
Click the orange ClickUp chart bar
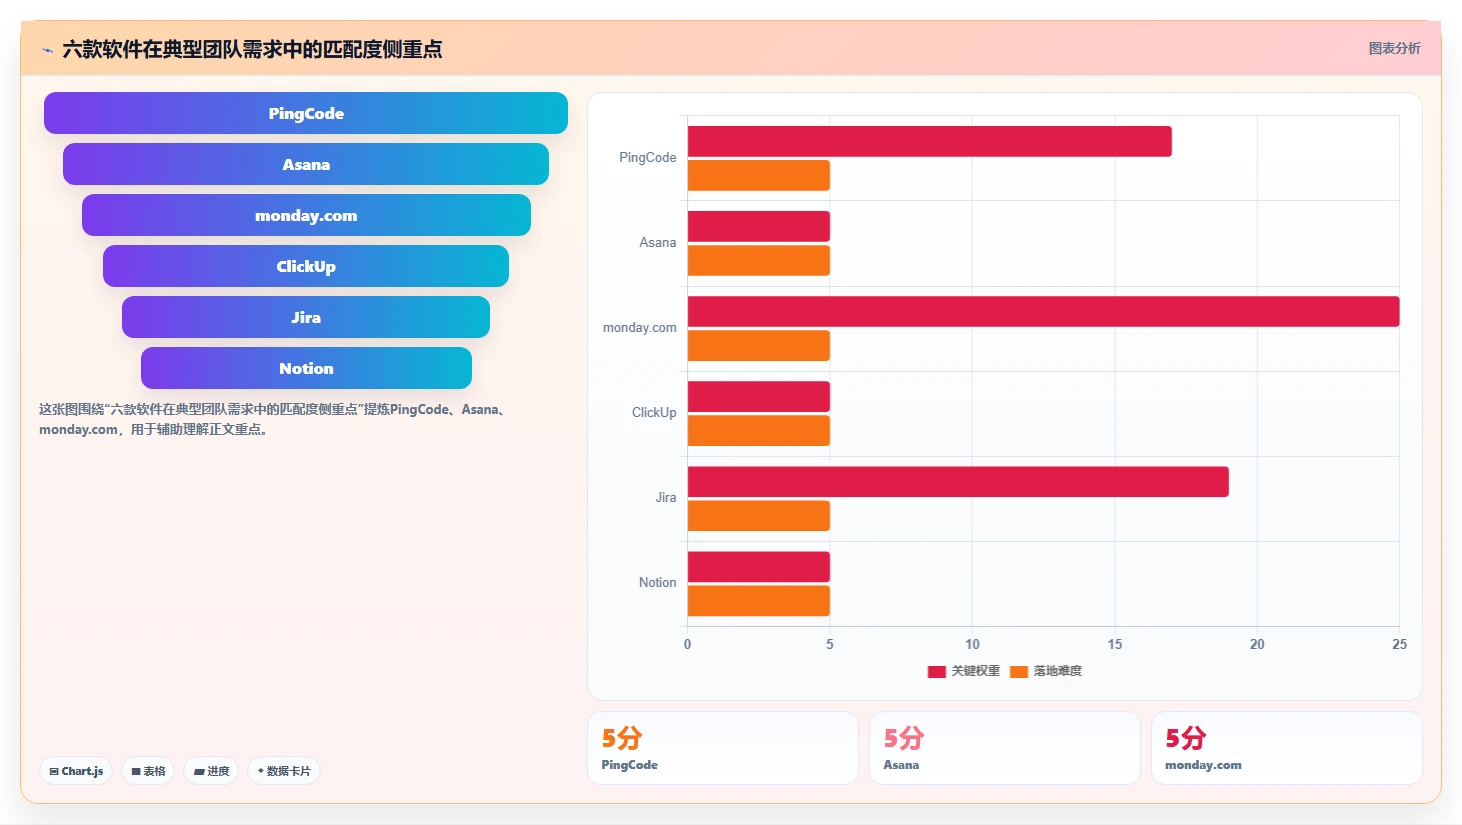[x=759, y=430]
